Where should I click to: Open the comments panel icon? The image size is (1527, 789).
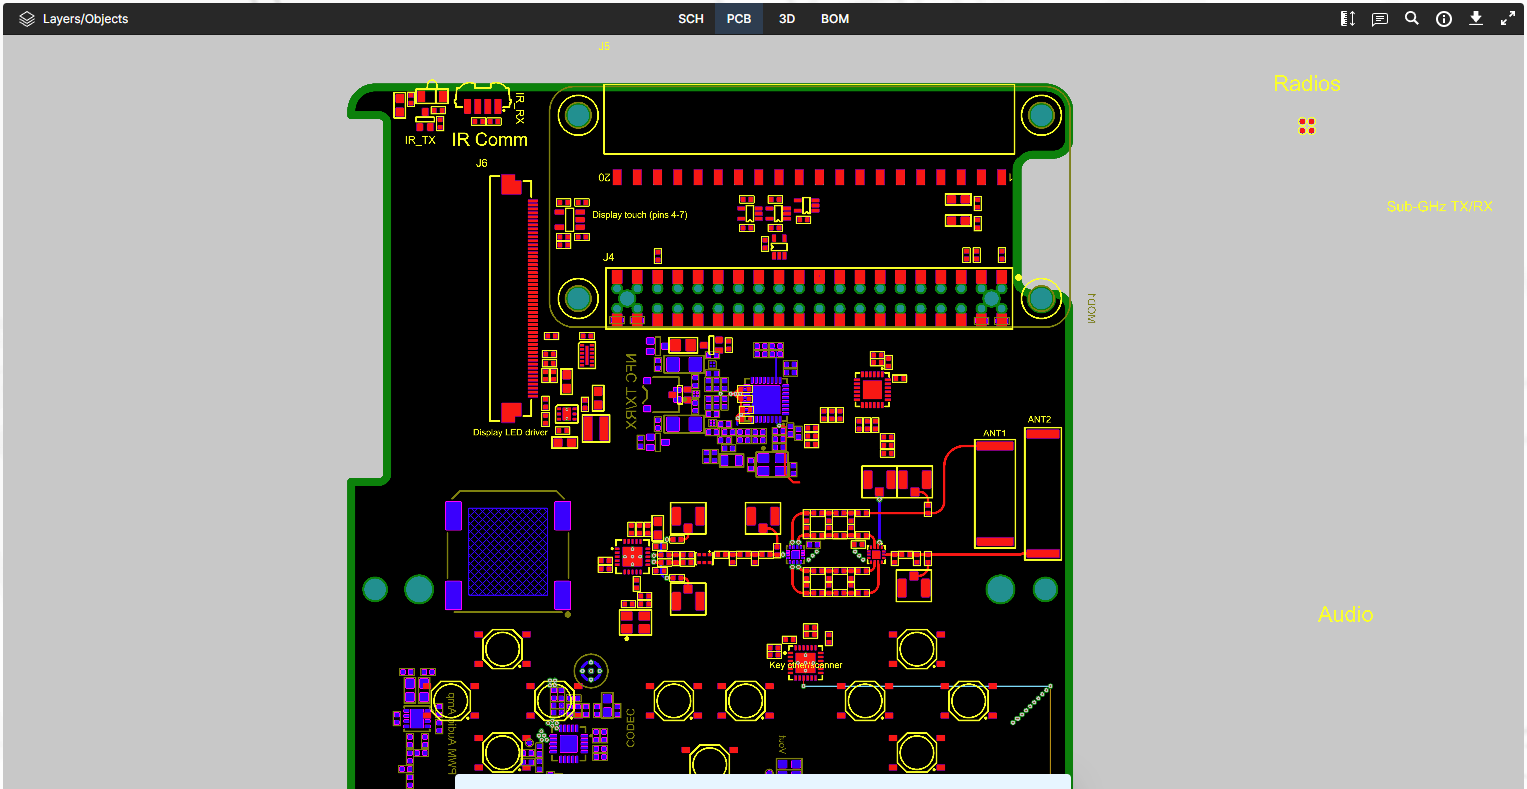click(1379, 19)
